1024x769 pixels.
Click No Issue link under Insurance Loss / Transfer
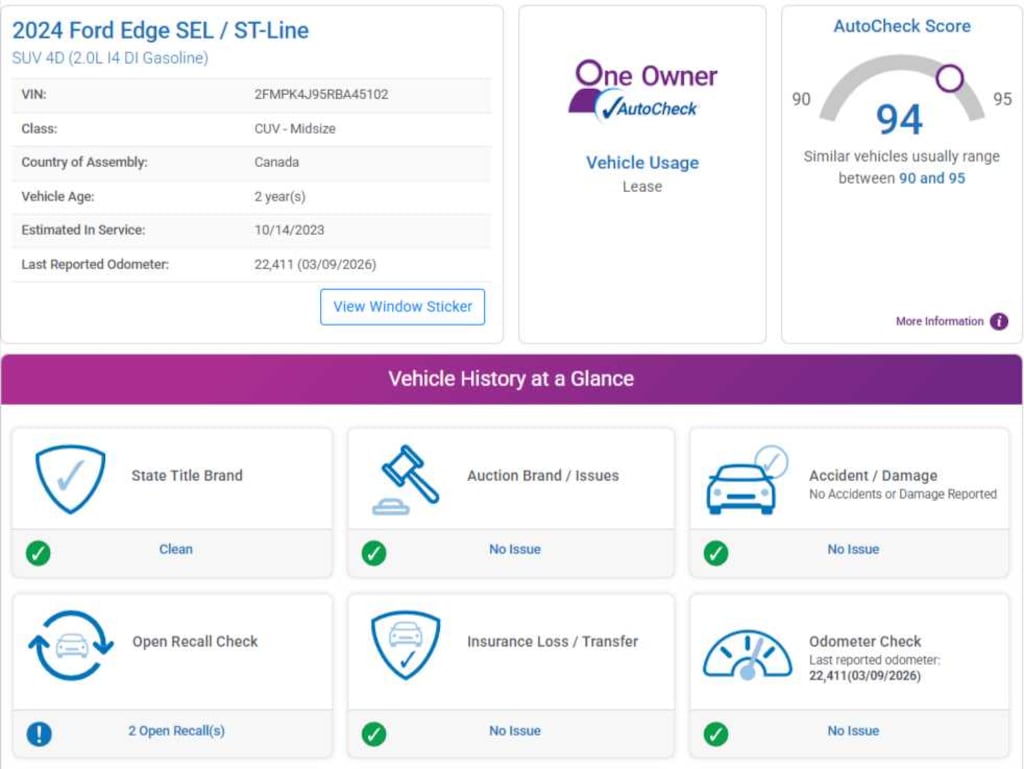point(514,731)
